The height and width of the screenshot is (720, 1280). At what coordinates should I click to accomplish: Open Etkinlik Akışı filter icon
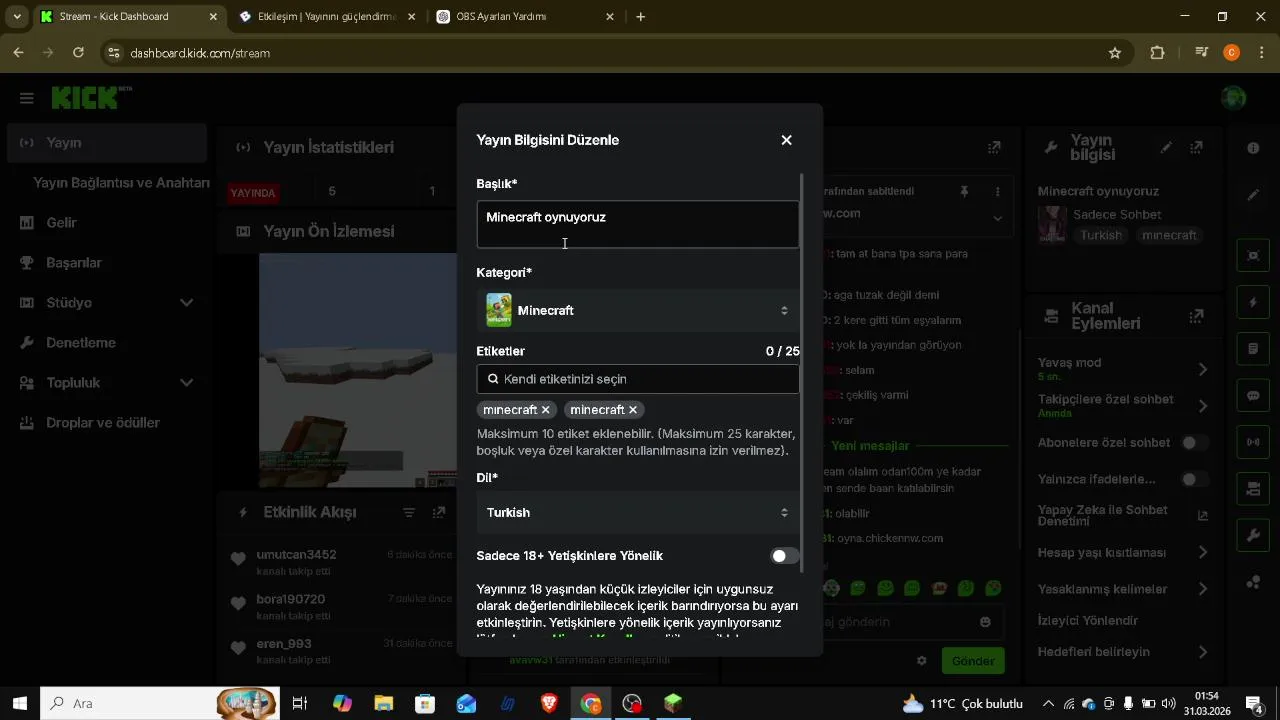pyautogui.click(x=409, y=512)
